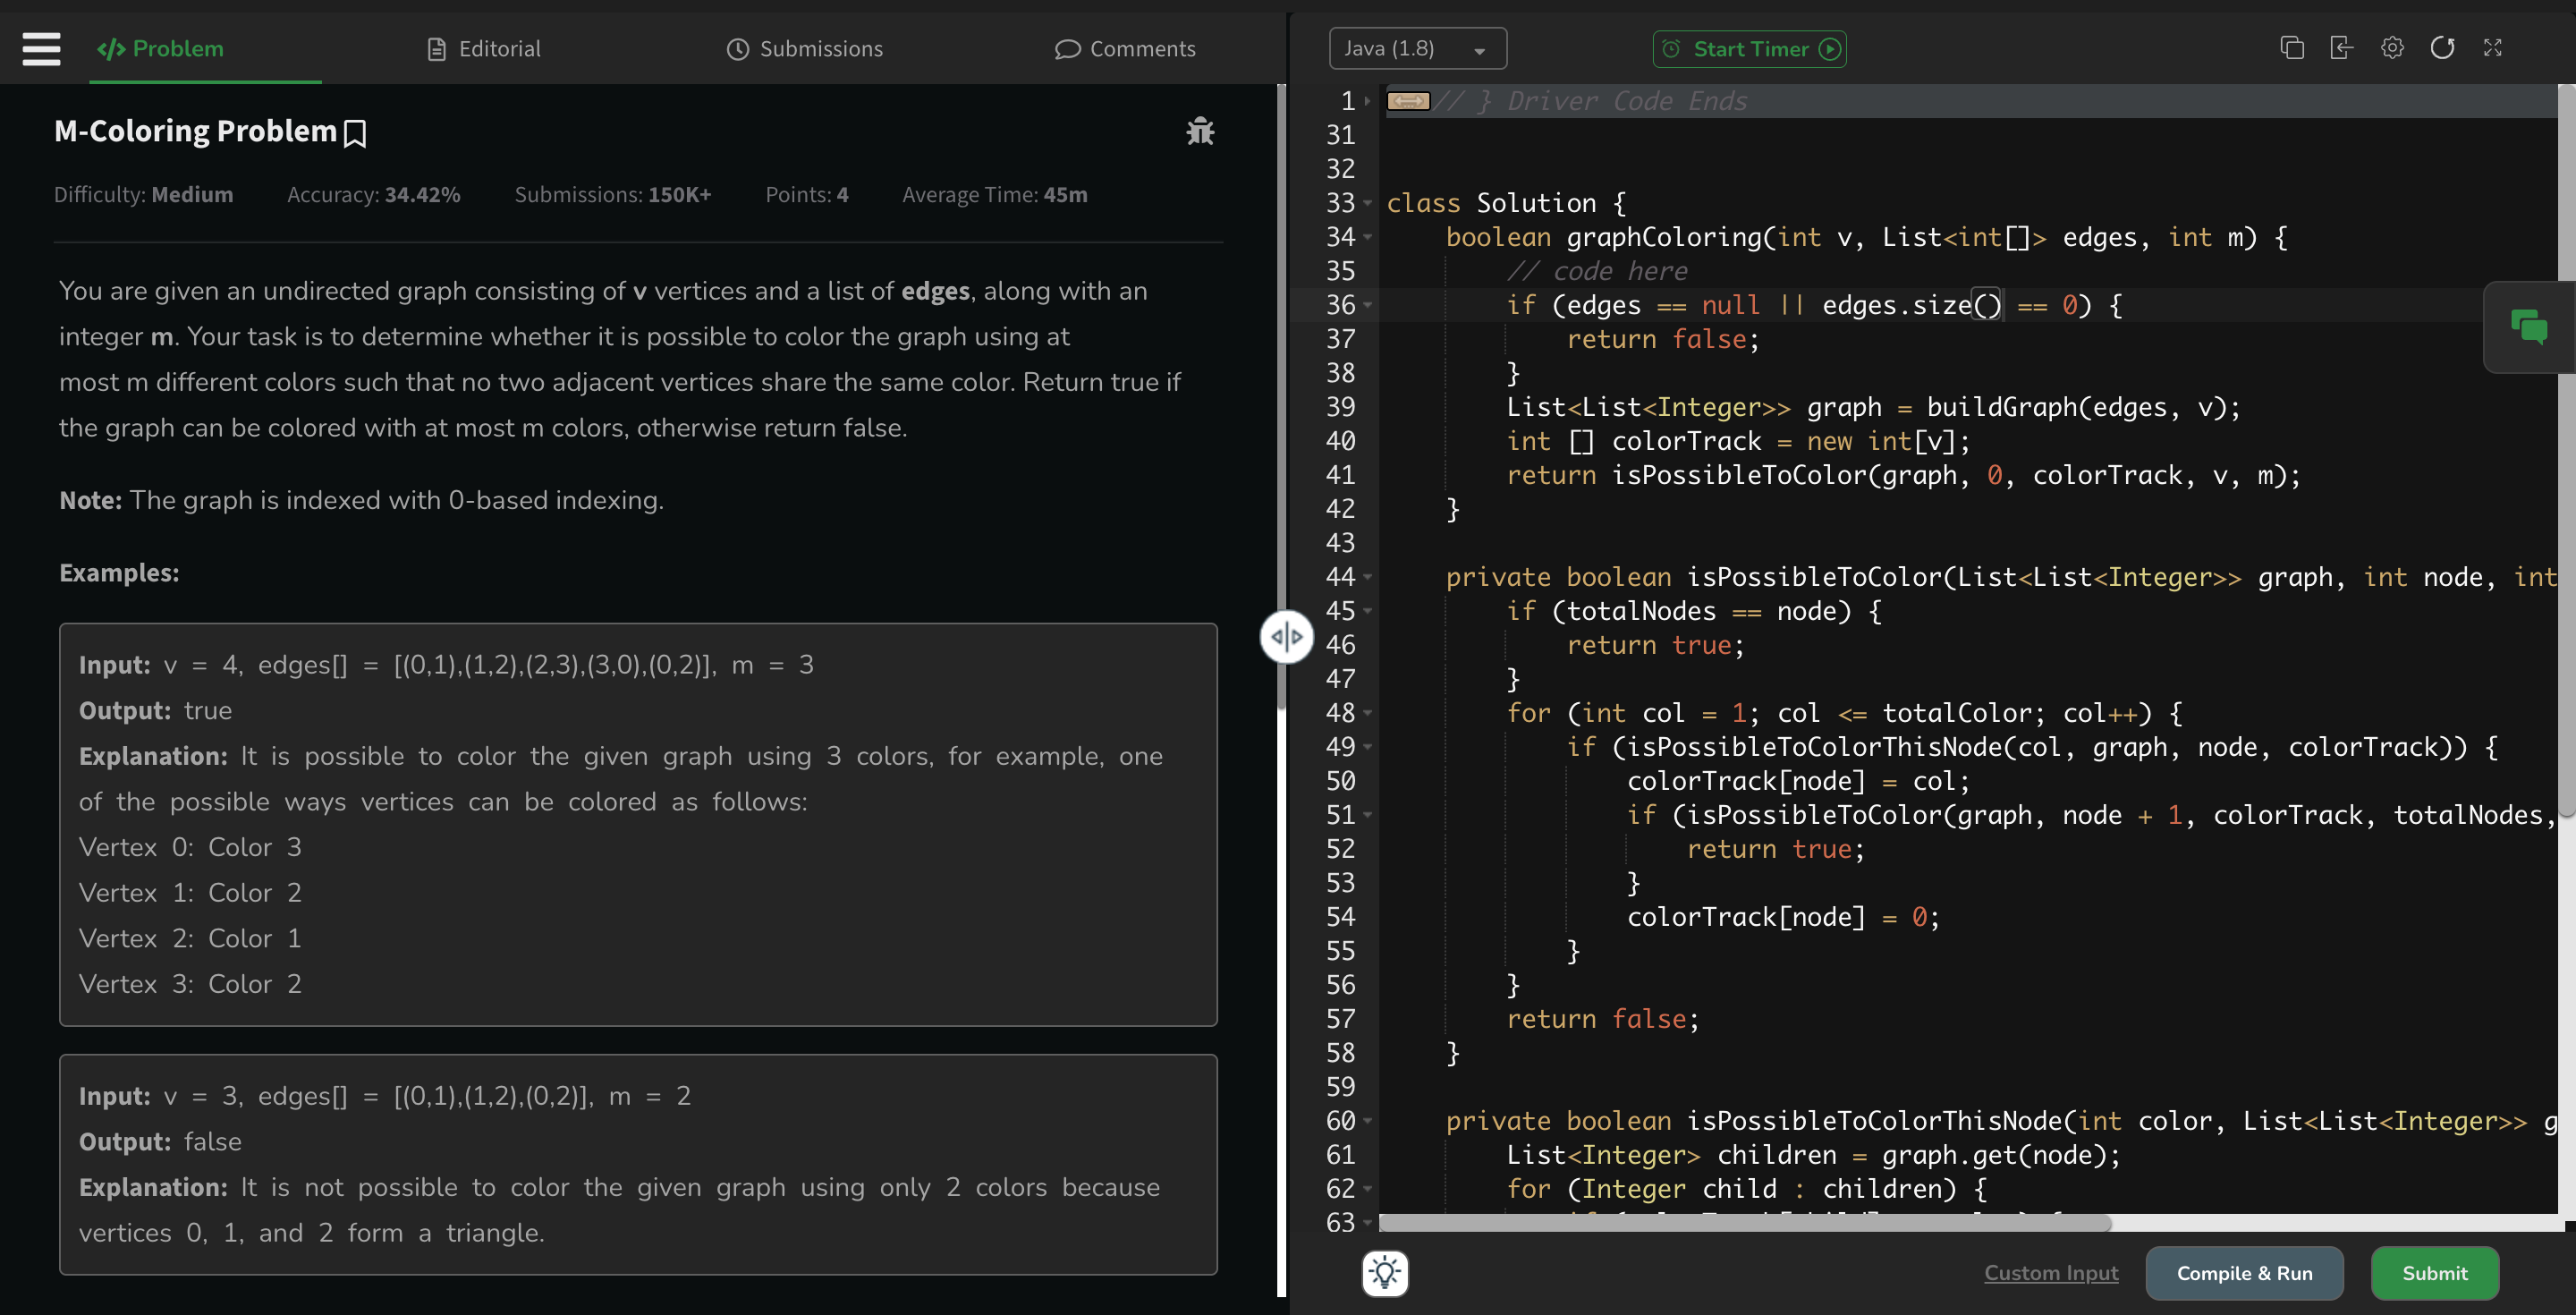Click the green Submit button
2576x1315 pixels.
[2434, 1272]
